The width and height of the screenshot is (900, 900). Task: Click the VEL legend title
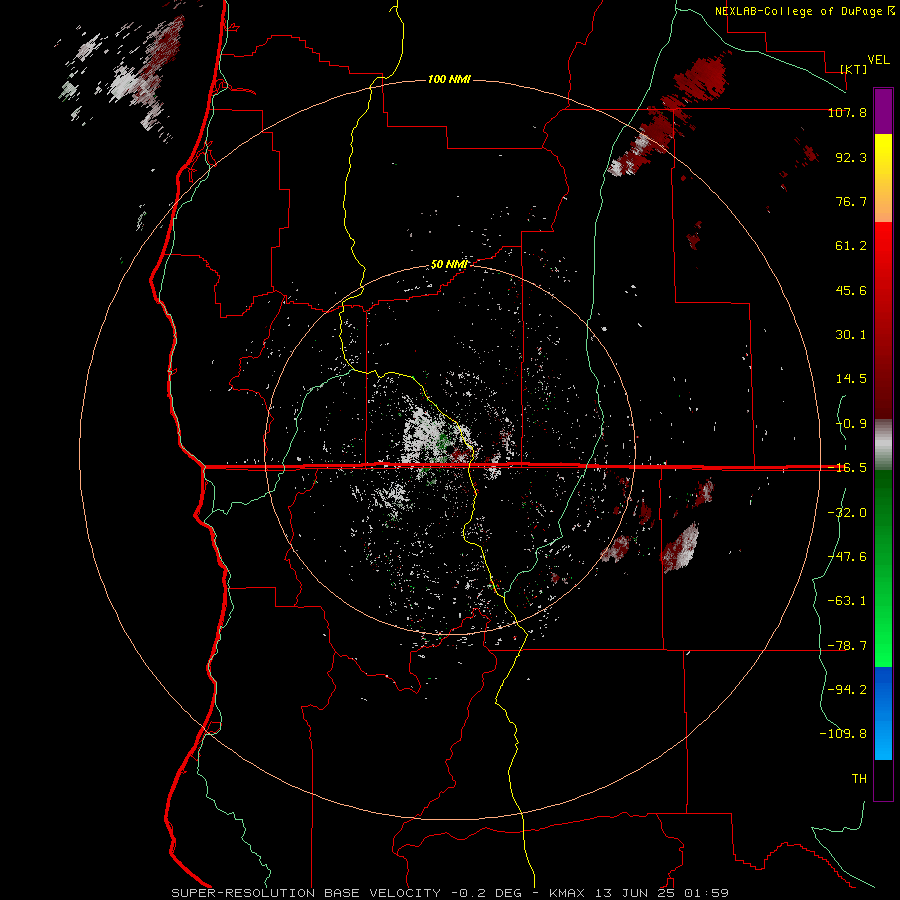[x=878, y=60]
